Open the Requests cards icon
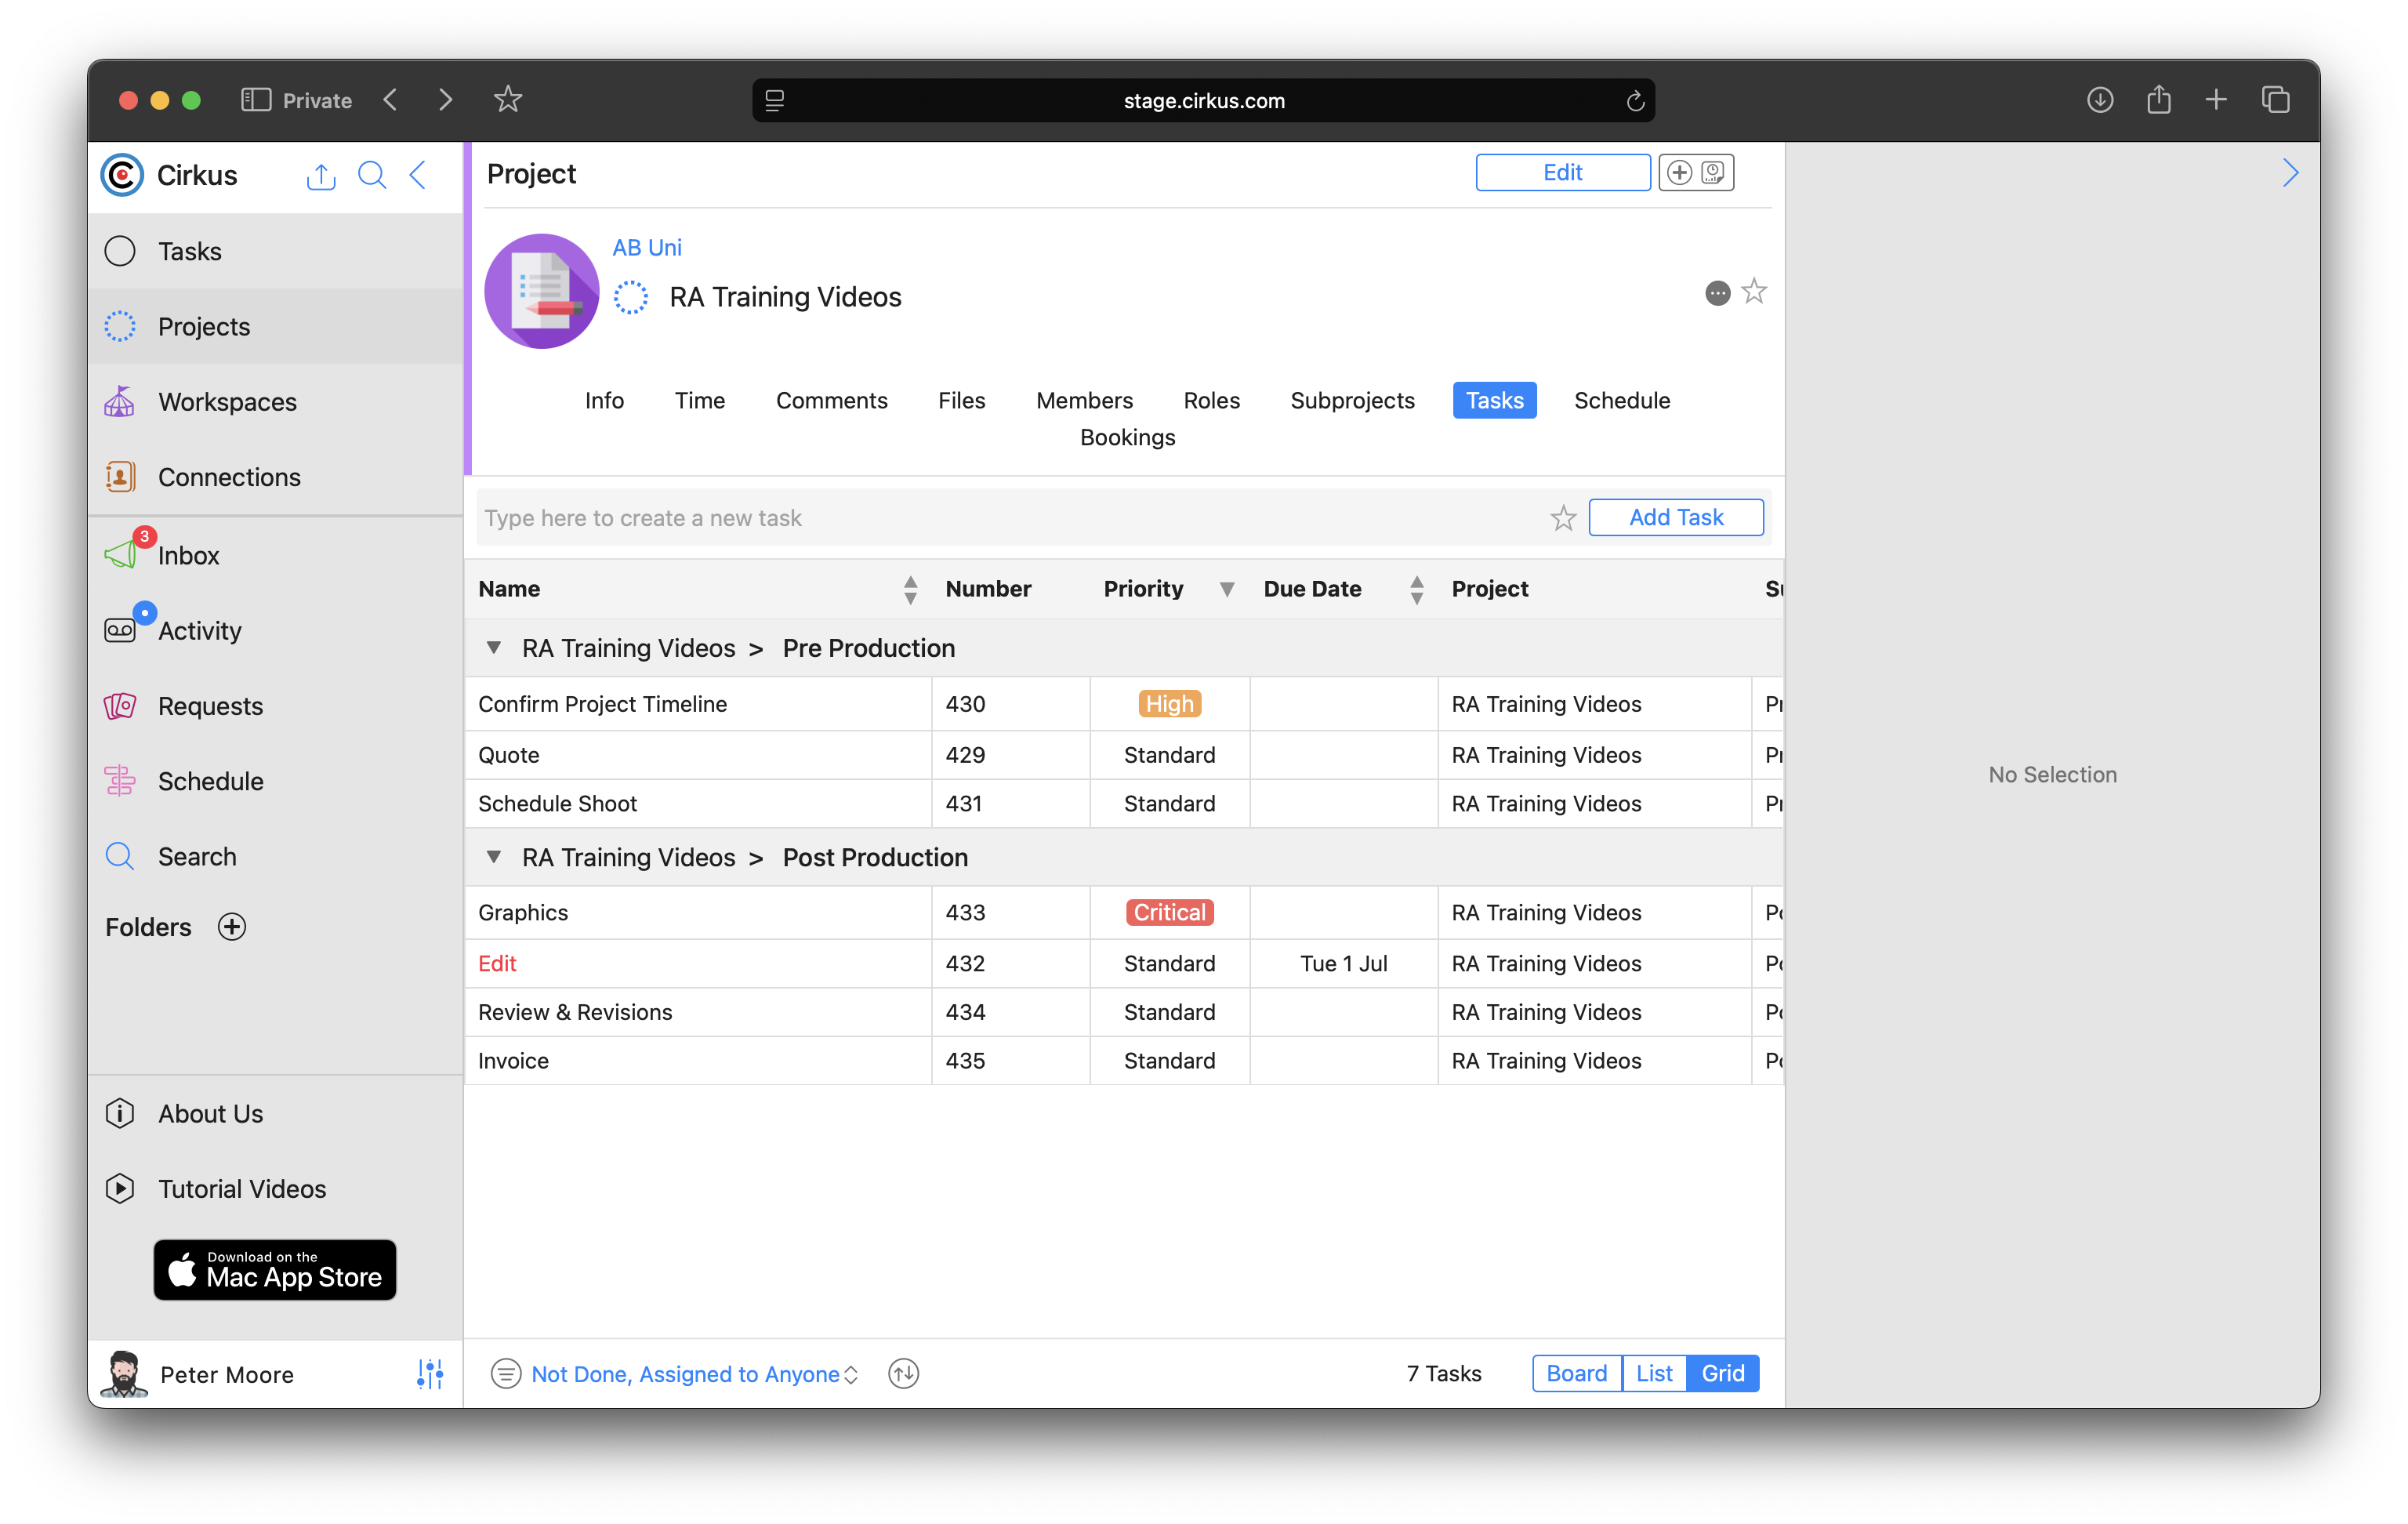This screenshot has width=2408, height=1524. point(120,706)
